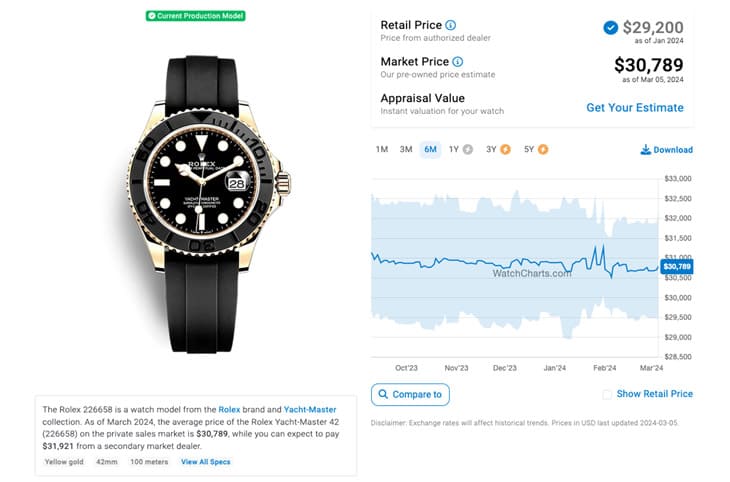Click the orange premium badge next to 5Y

pyautogui.click(x=543, y=149)
